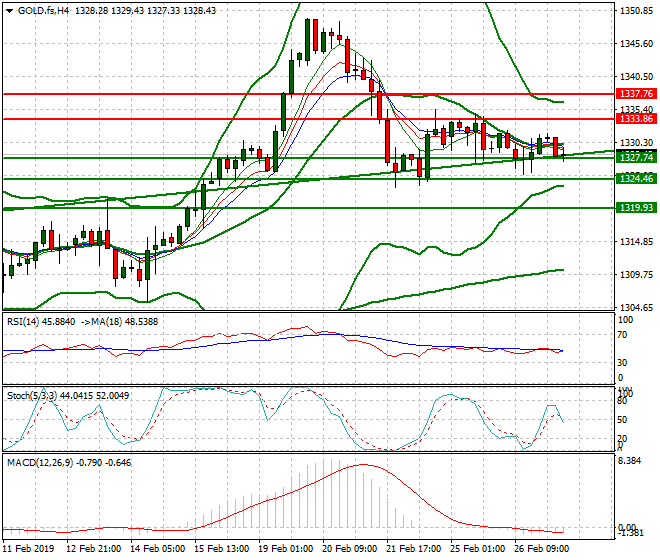Click the 12 Feb 21:00 time axis label
The height and width of the screenshot is (560, 660).
[x=93, y=549]
